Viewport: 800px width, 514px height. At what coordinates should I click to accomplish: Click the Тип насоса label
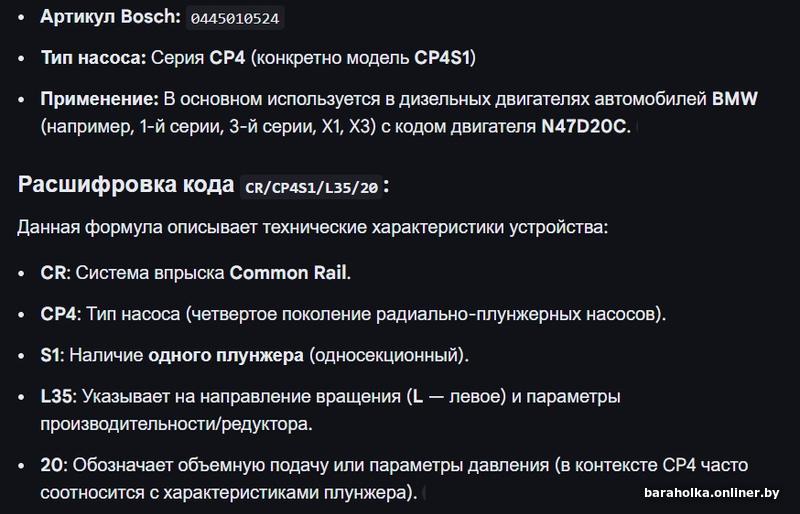coord(93,58)
